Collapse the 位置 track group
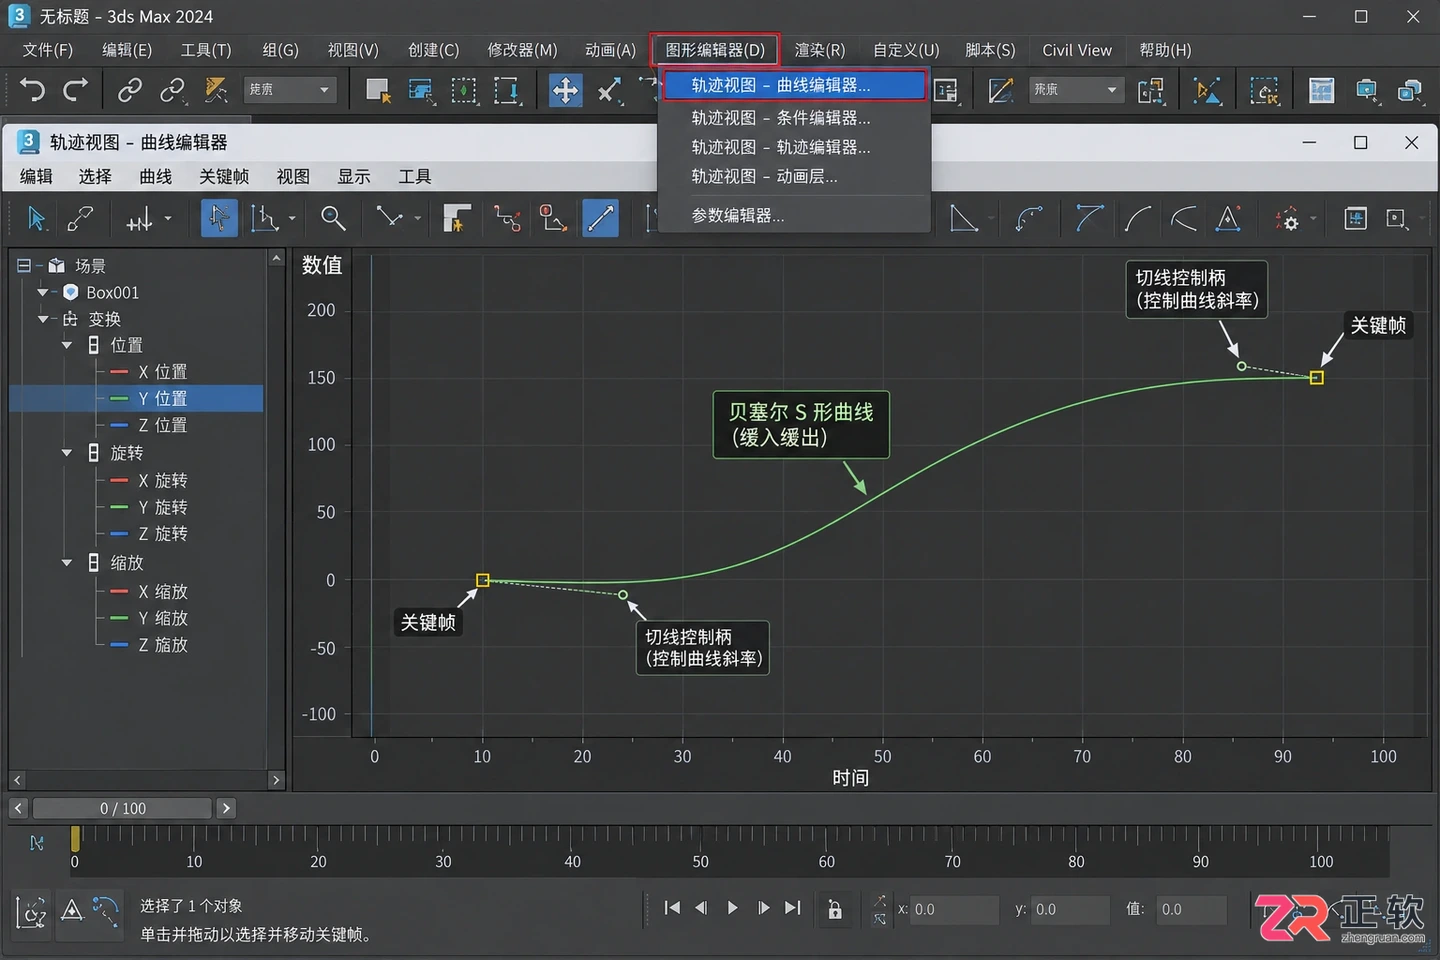1440x960 pixels. 67,345
